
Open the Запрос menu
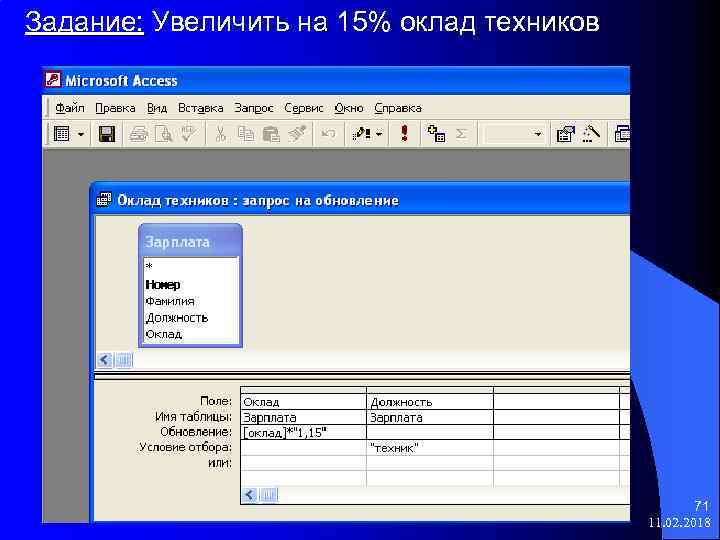pos(254,108)
